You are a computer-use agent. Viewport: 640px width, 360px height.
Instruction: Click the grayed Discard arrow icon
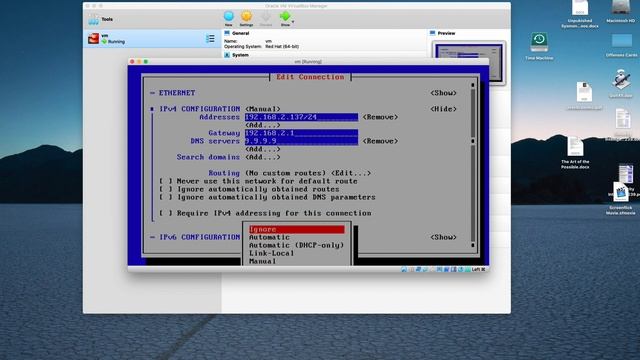point(266,16)
